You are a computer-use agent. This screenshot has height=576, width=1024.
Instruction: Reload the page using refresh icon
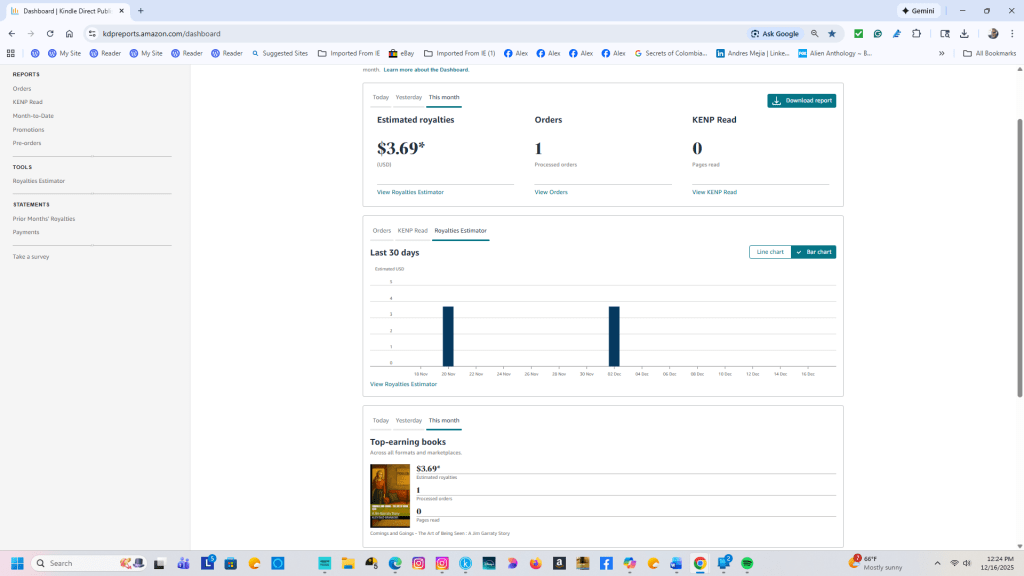click(x=50, y=33)
